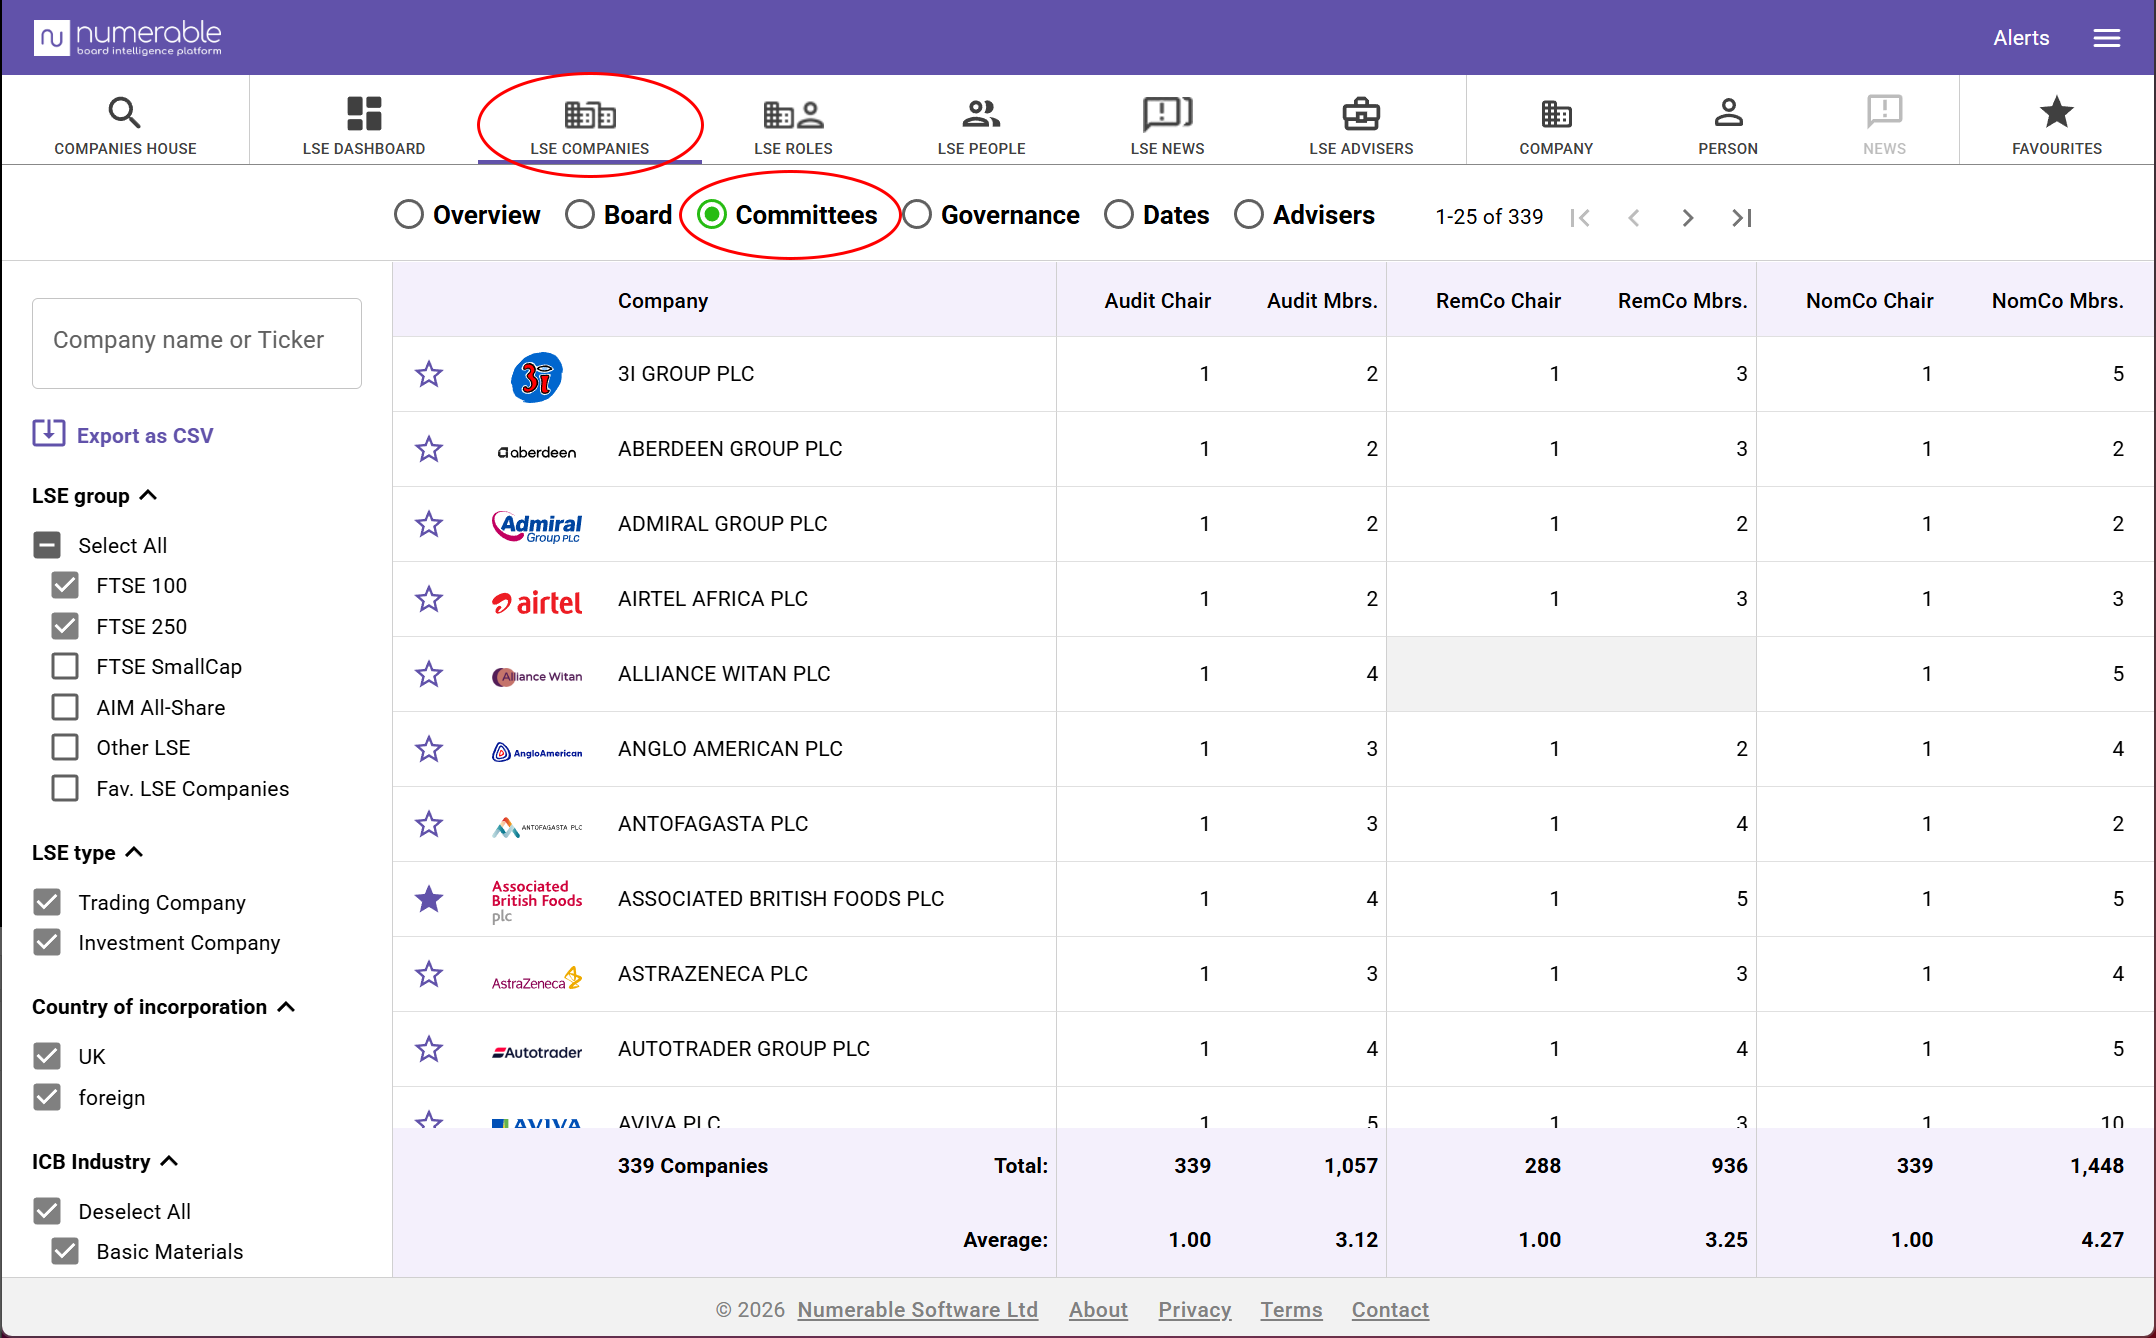The image size is (2156, 1338).
Task: Open LSE Dashboard grid icon
Action: click(x=364, y=113)
